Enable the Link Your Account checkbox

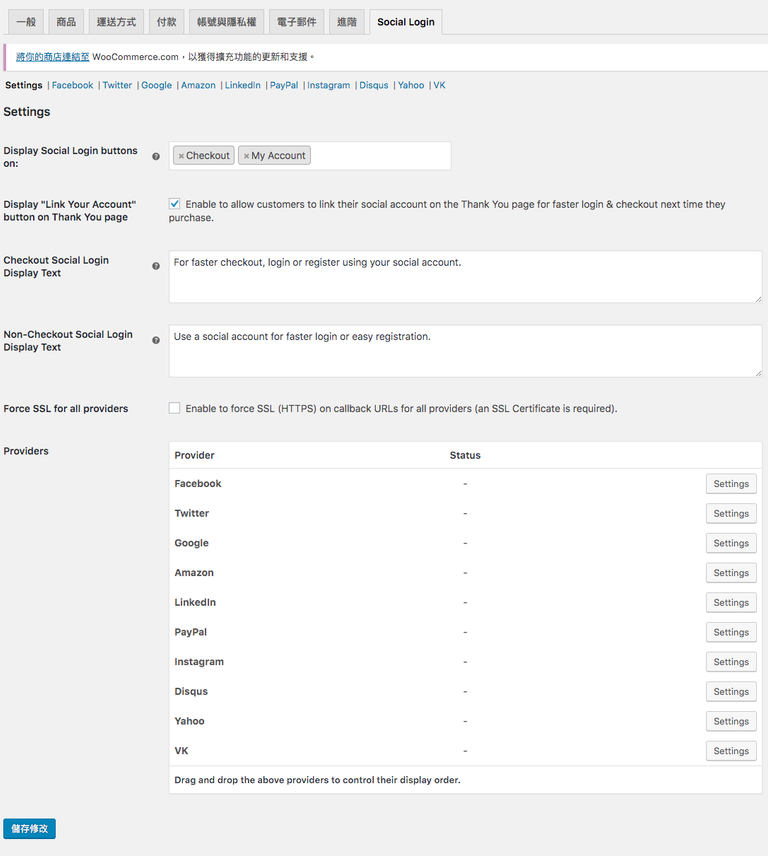point(175,204)
